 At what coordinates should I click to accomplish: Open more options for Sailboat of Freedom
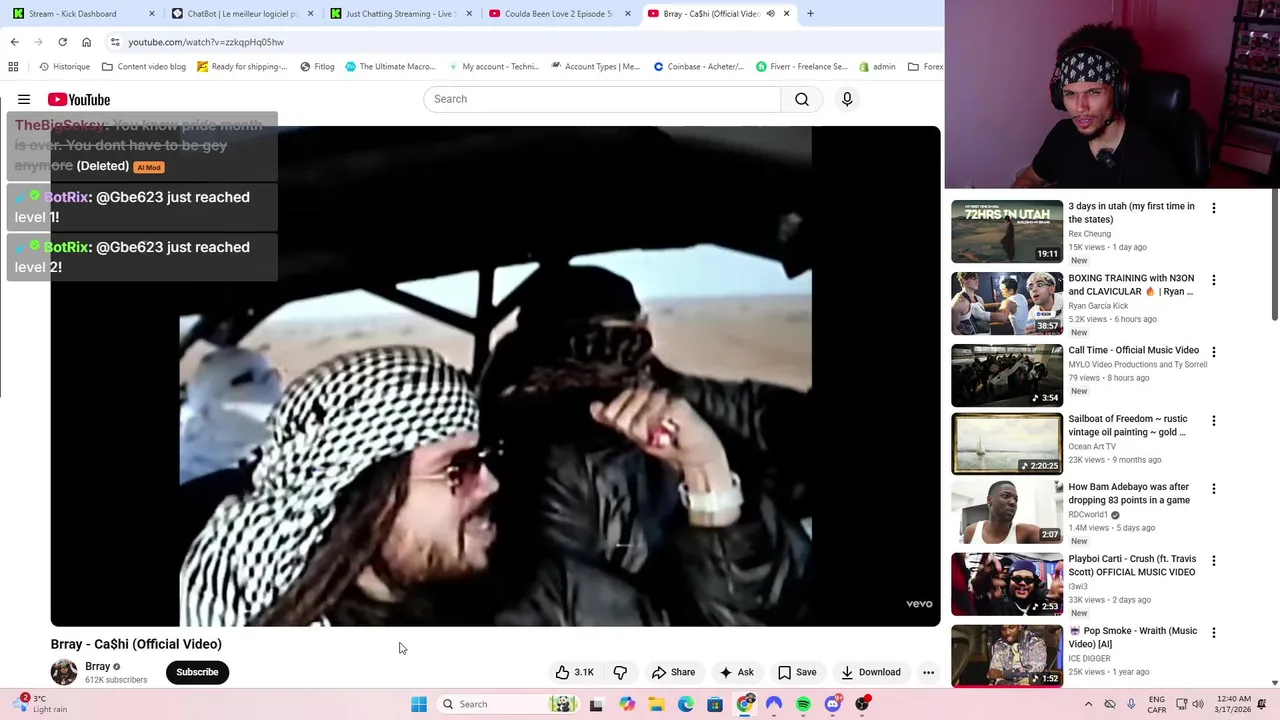click(x=1213, y=421)
